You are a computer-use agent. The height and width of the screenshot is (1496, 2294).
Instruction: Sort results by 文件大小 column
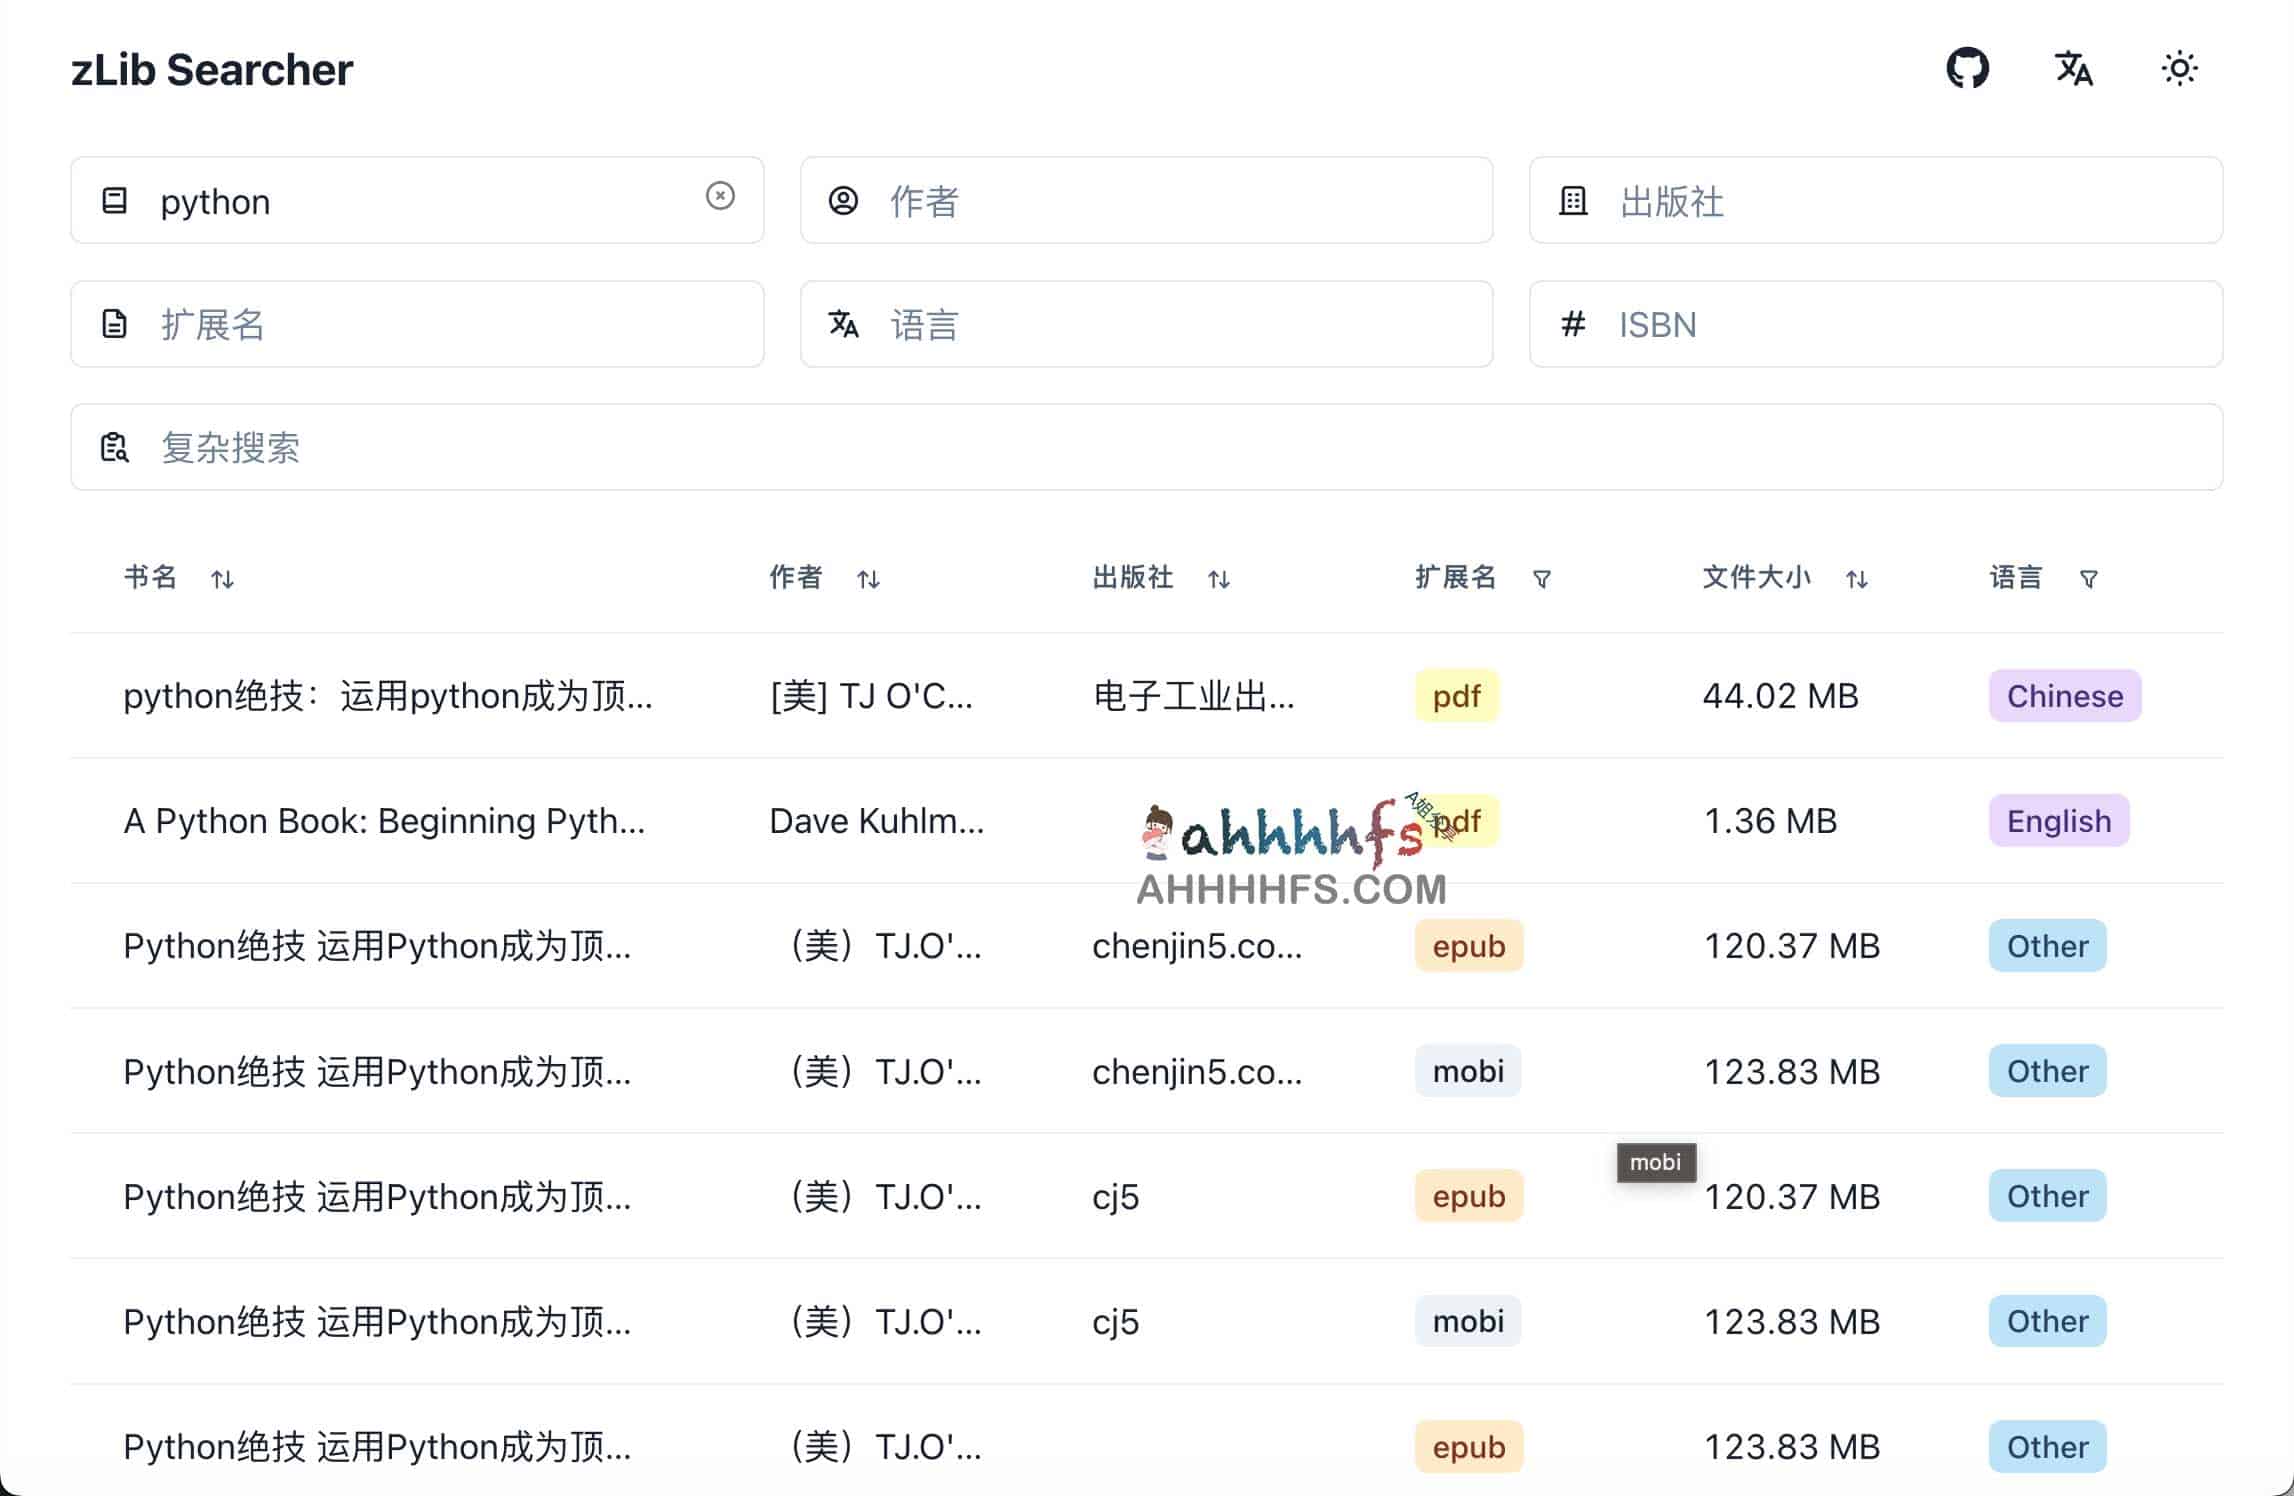pos(1857,578)
